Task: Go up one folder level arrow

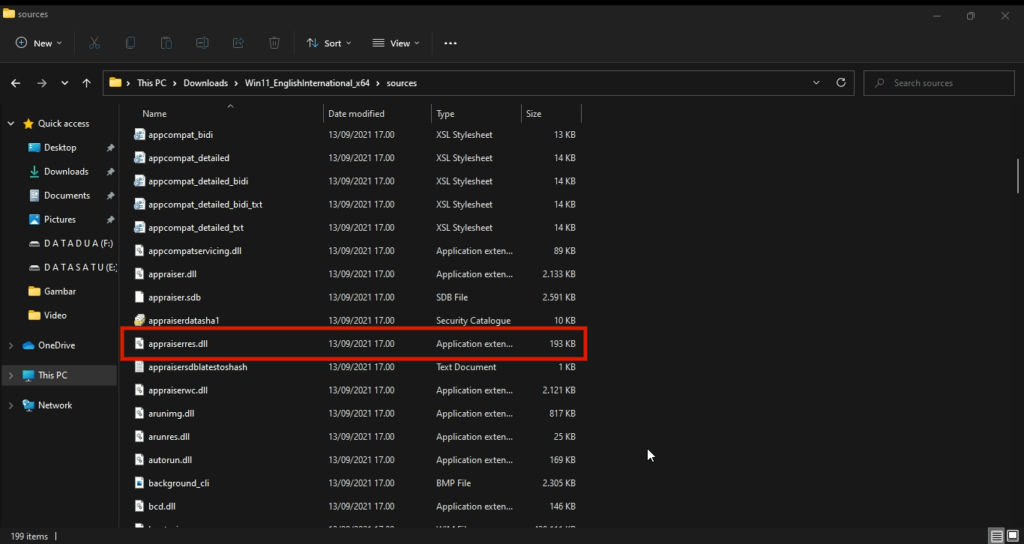Action: pyautogui.click(x=86, y=83)
